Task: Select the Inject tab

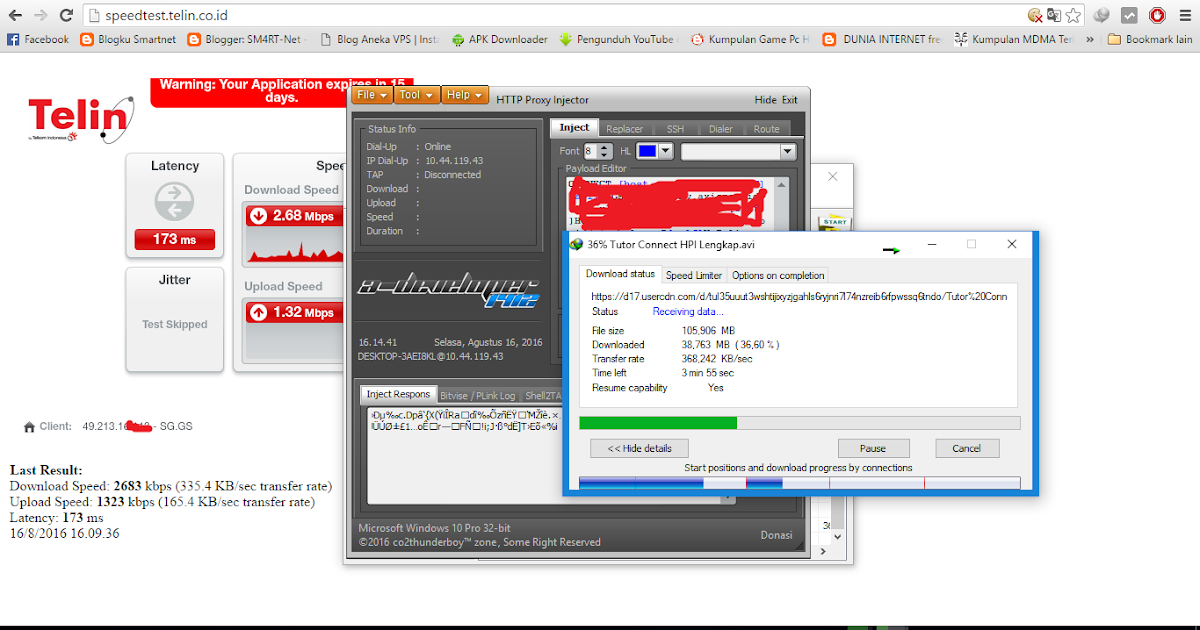Action: (x=574, y=128)
